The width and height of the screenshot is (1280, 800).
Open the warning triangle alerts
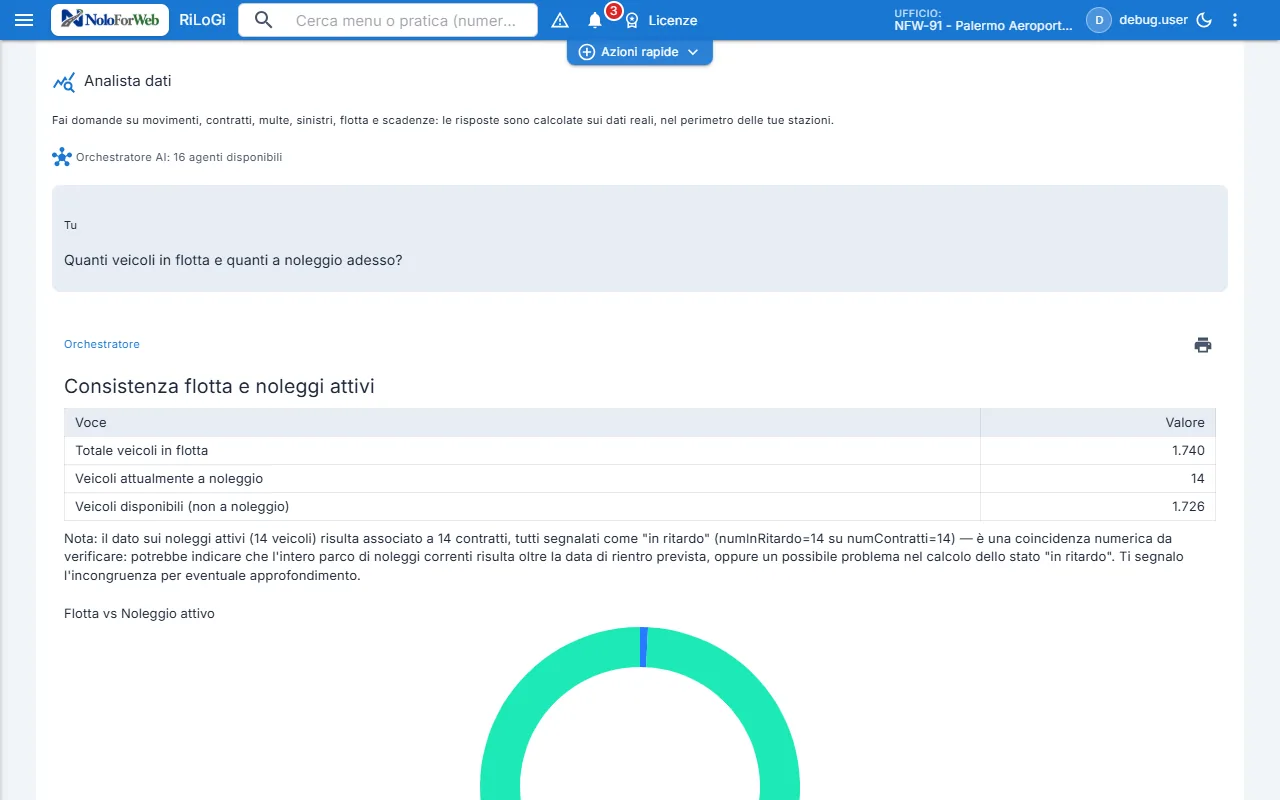tap(560, 20)
